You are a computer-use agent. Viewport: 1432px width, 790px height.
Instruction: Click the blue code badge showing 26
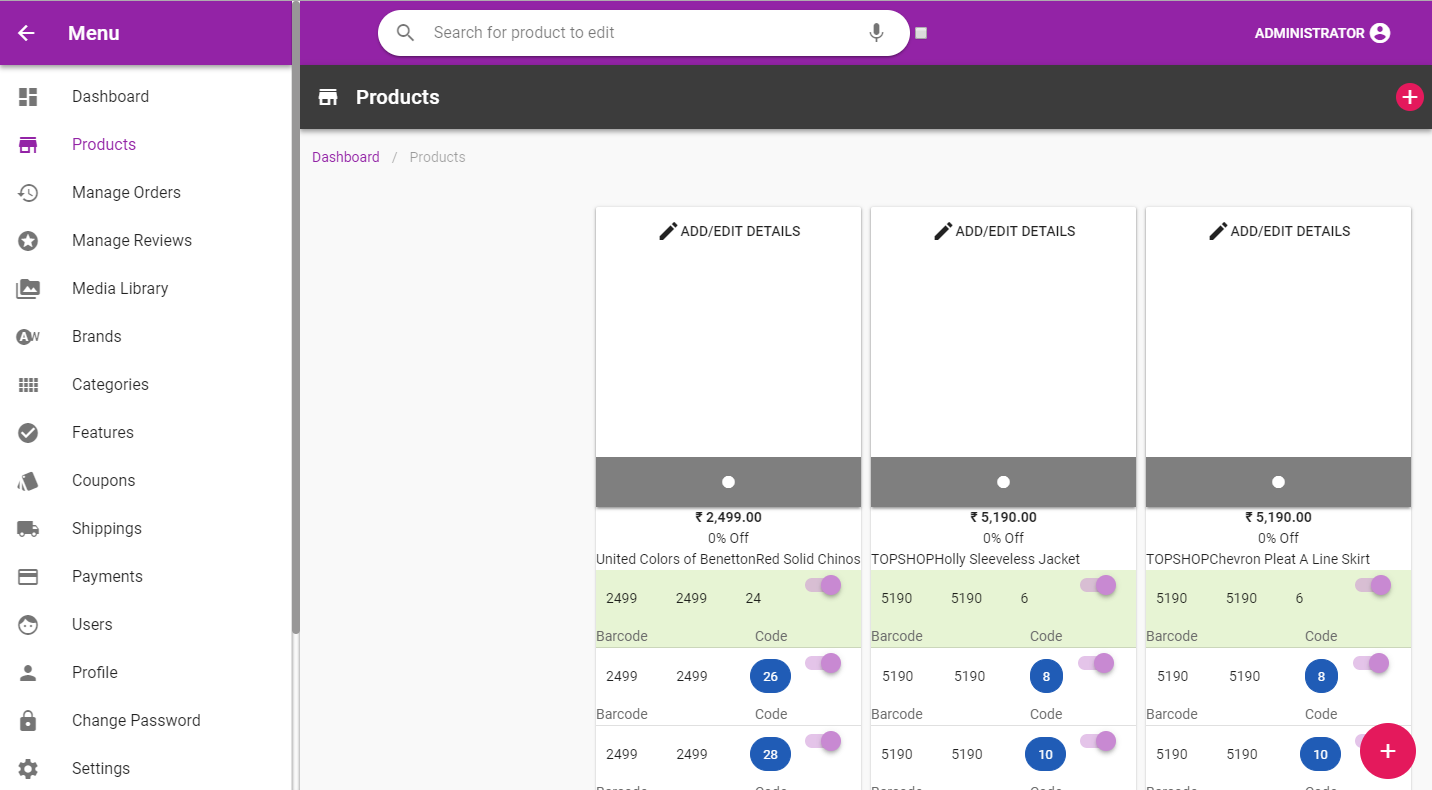(770, 676)
